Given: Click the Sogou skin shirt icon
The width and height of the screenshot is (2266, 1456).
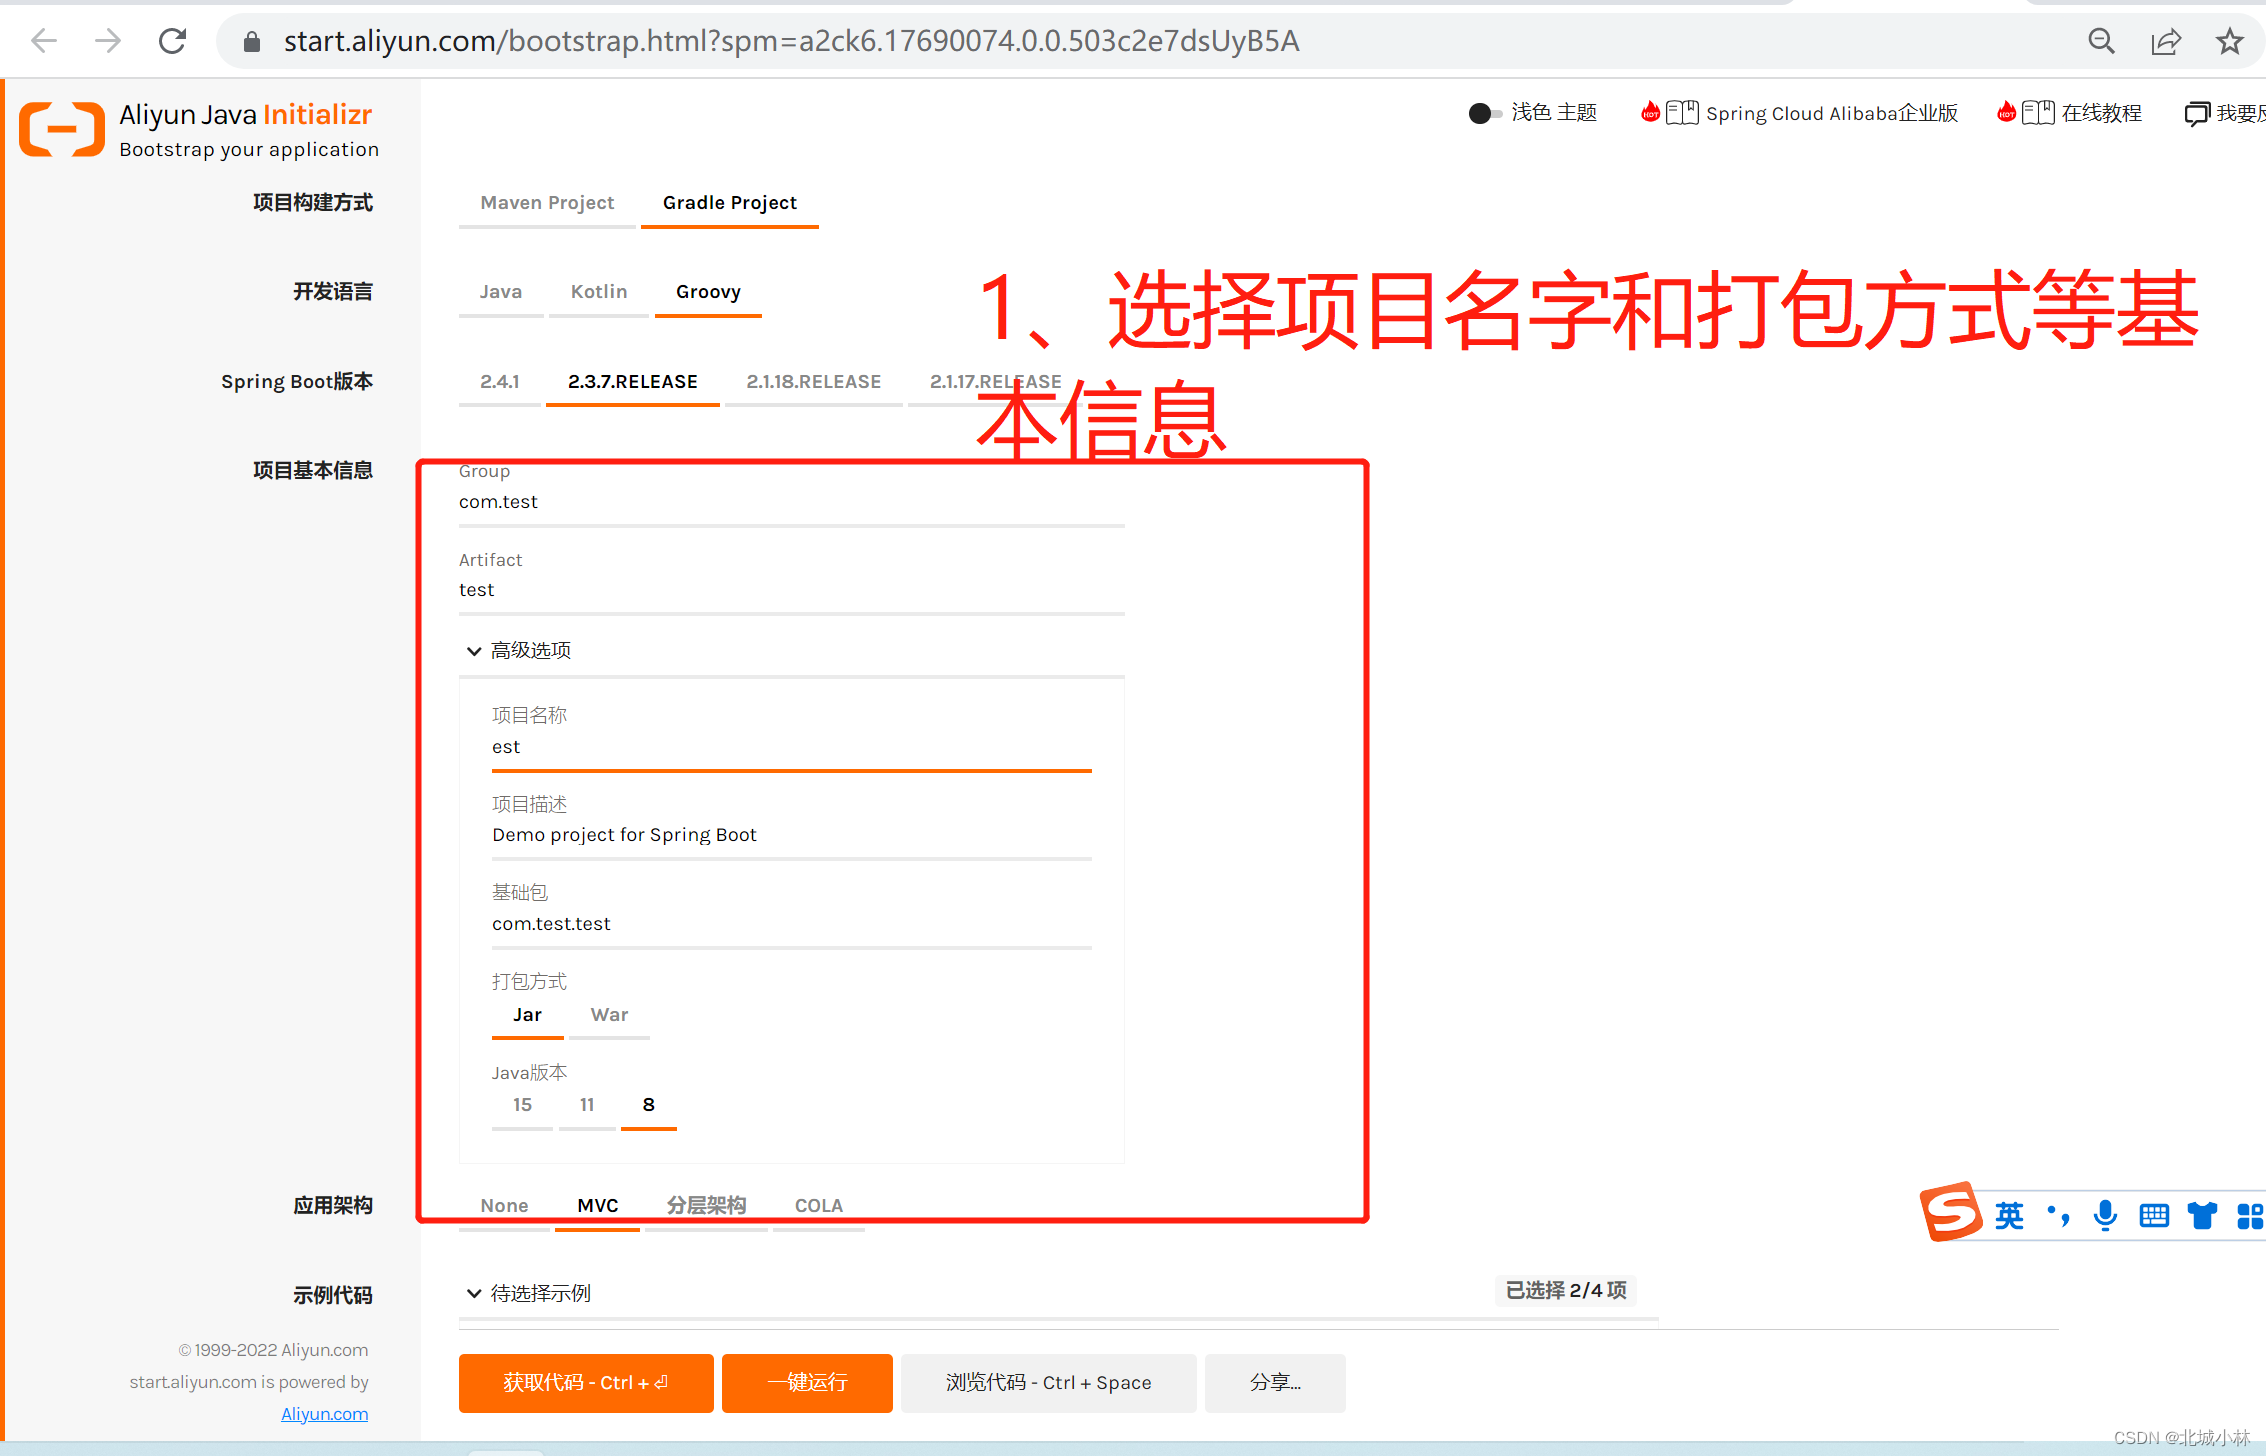Looking at the screenshot, I should [x=2202, y=1216].
